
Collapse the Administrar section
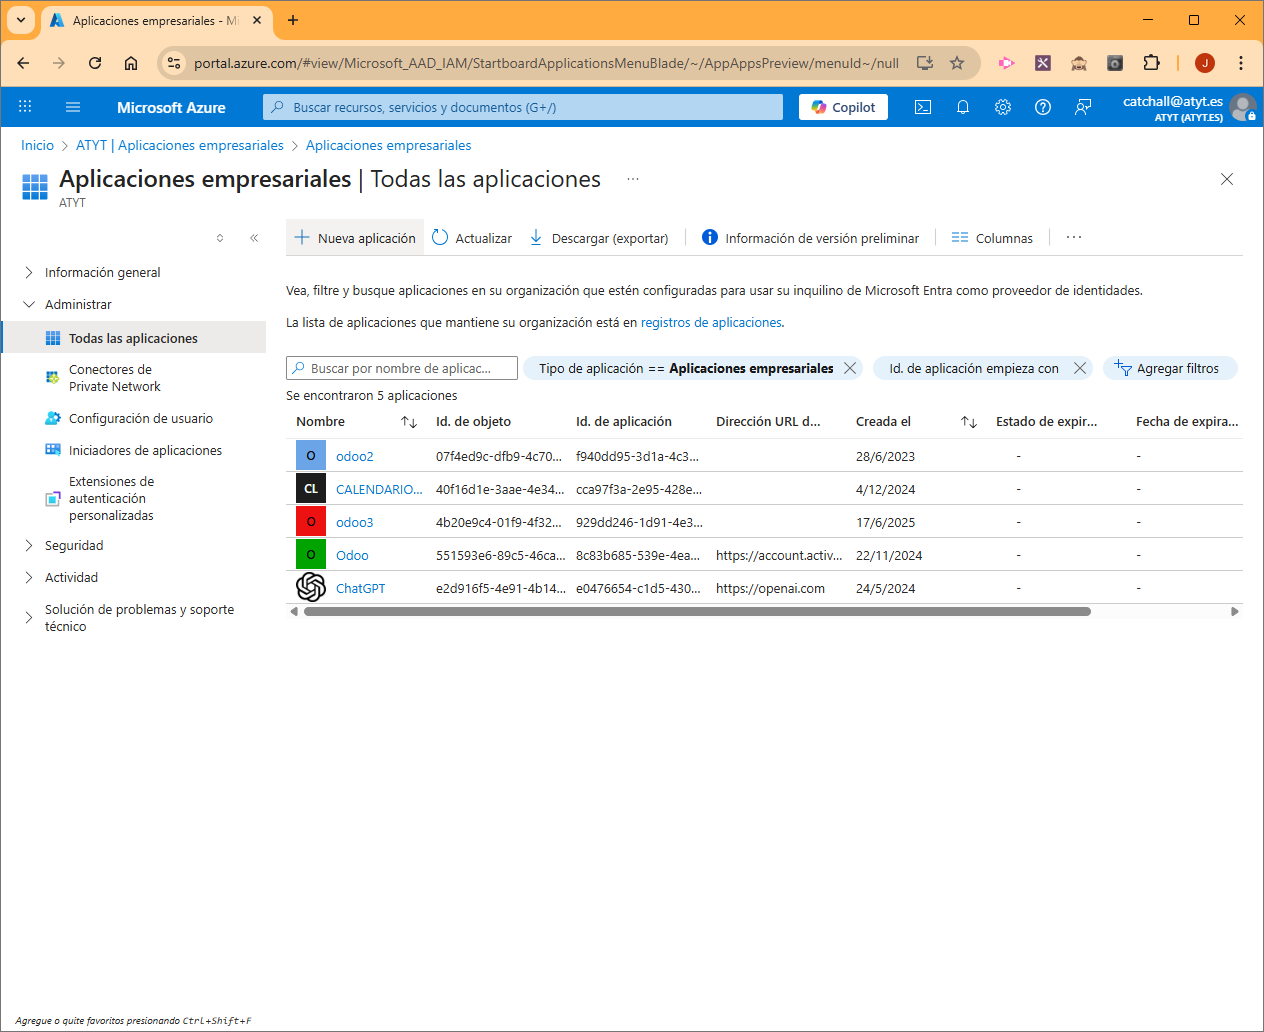point(29,304)
